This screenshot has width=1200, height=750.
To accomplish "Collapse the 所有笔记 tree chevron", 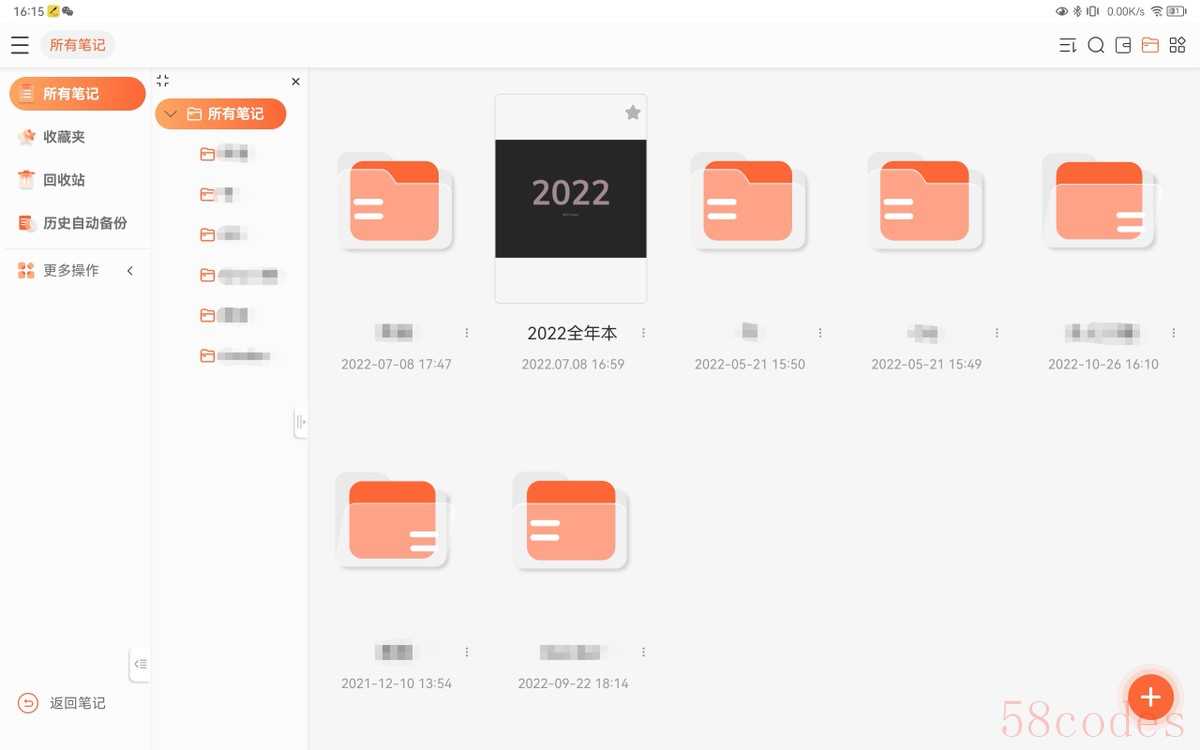I will [x=171, y=114].
